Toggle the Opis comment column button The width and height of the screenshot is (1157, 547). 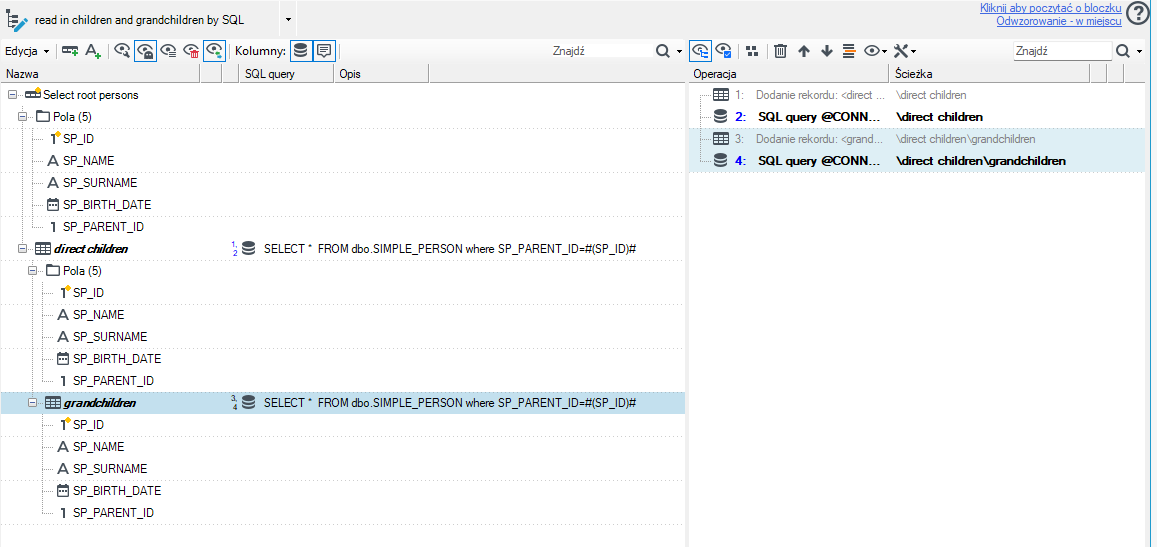coord(323,51)
